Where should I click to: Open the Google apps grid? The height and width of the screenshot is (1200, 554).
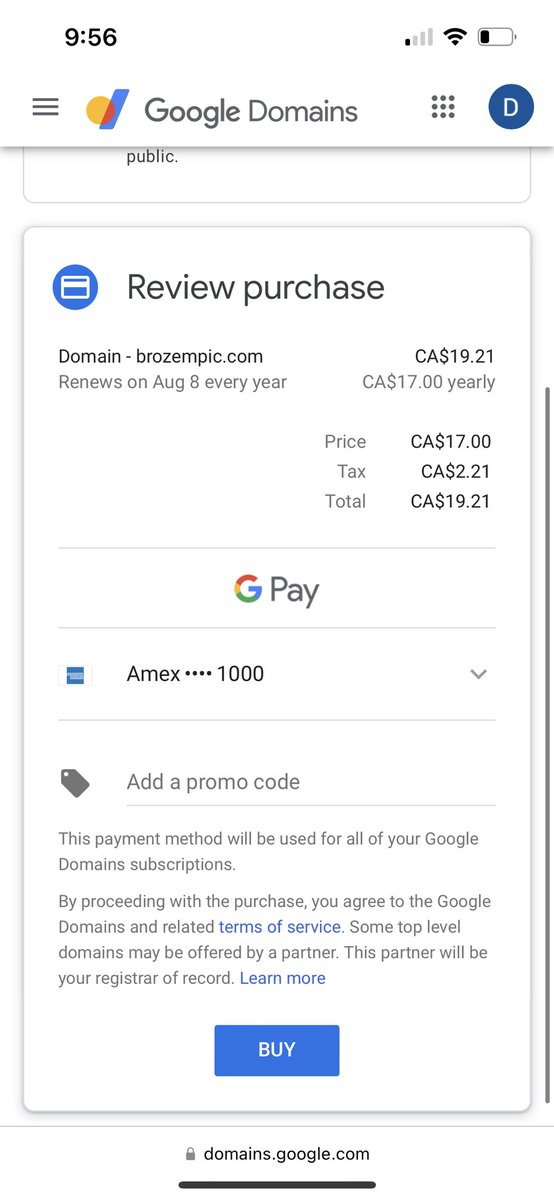click(443, 108)
